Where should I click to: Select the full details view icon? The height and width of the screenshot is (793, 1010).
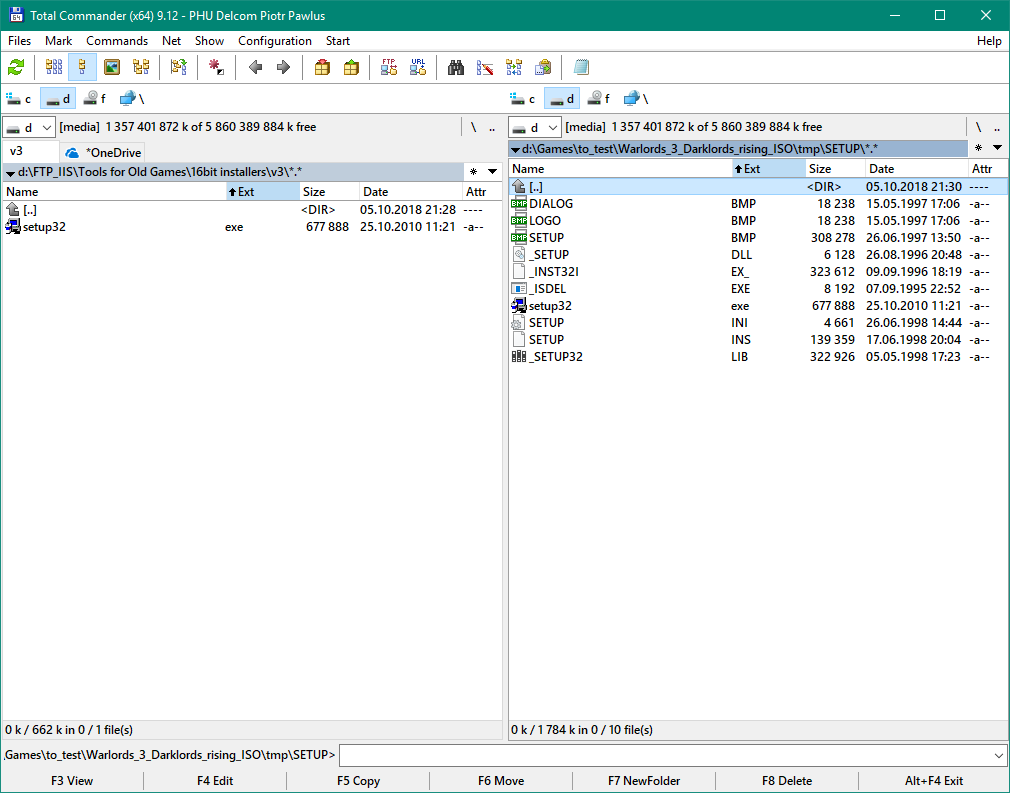[82, 67]
